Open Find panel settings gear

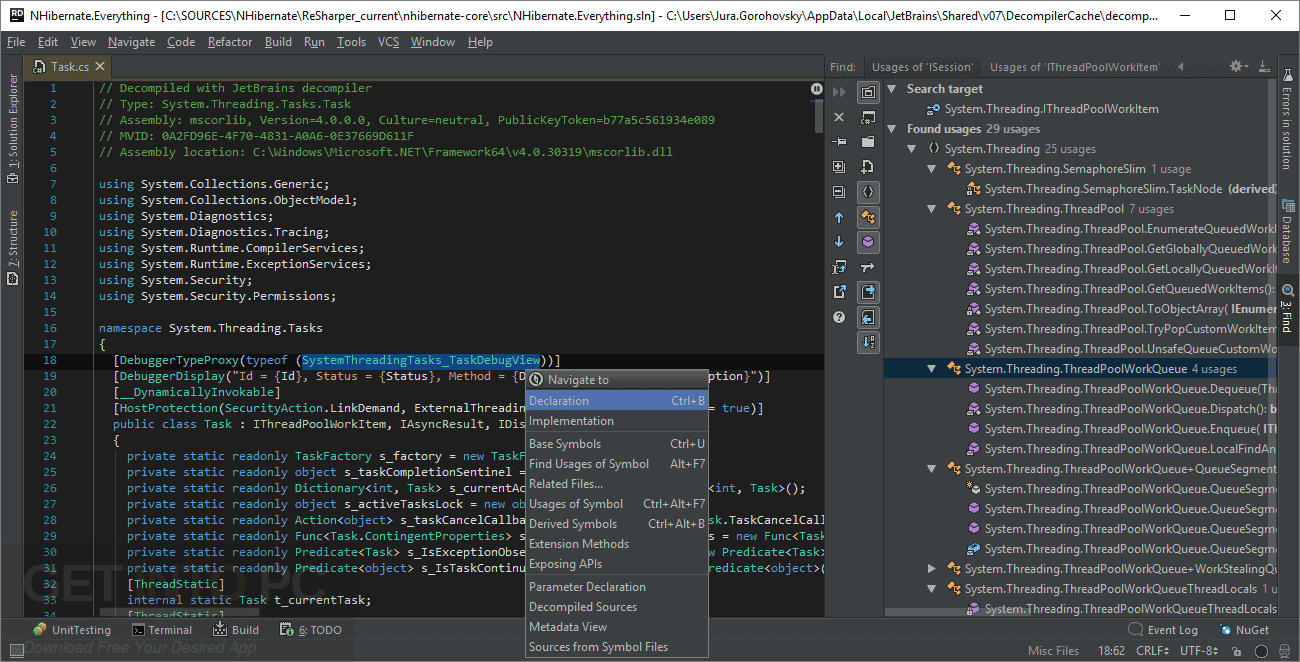pyautogui.click(x=1237, y=66)
